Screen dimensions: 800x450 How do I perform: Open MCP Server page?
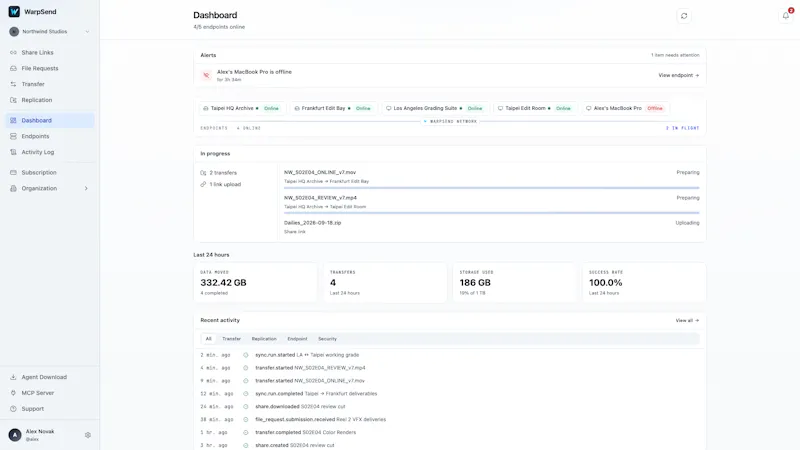(x=49, y=393)
